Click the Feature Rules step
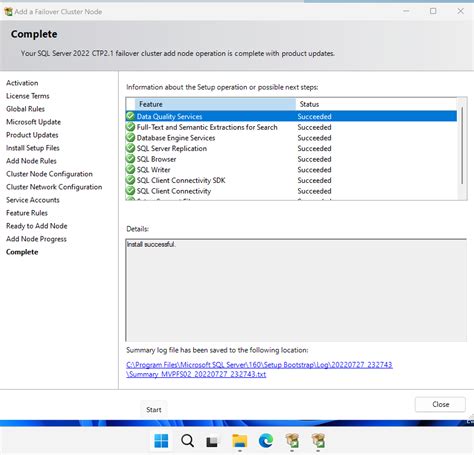Image resolution: width=474 pixels, height=455 pixels. click(x=27, y=213)
